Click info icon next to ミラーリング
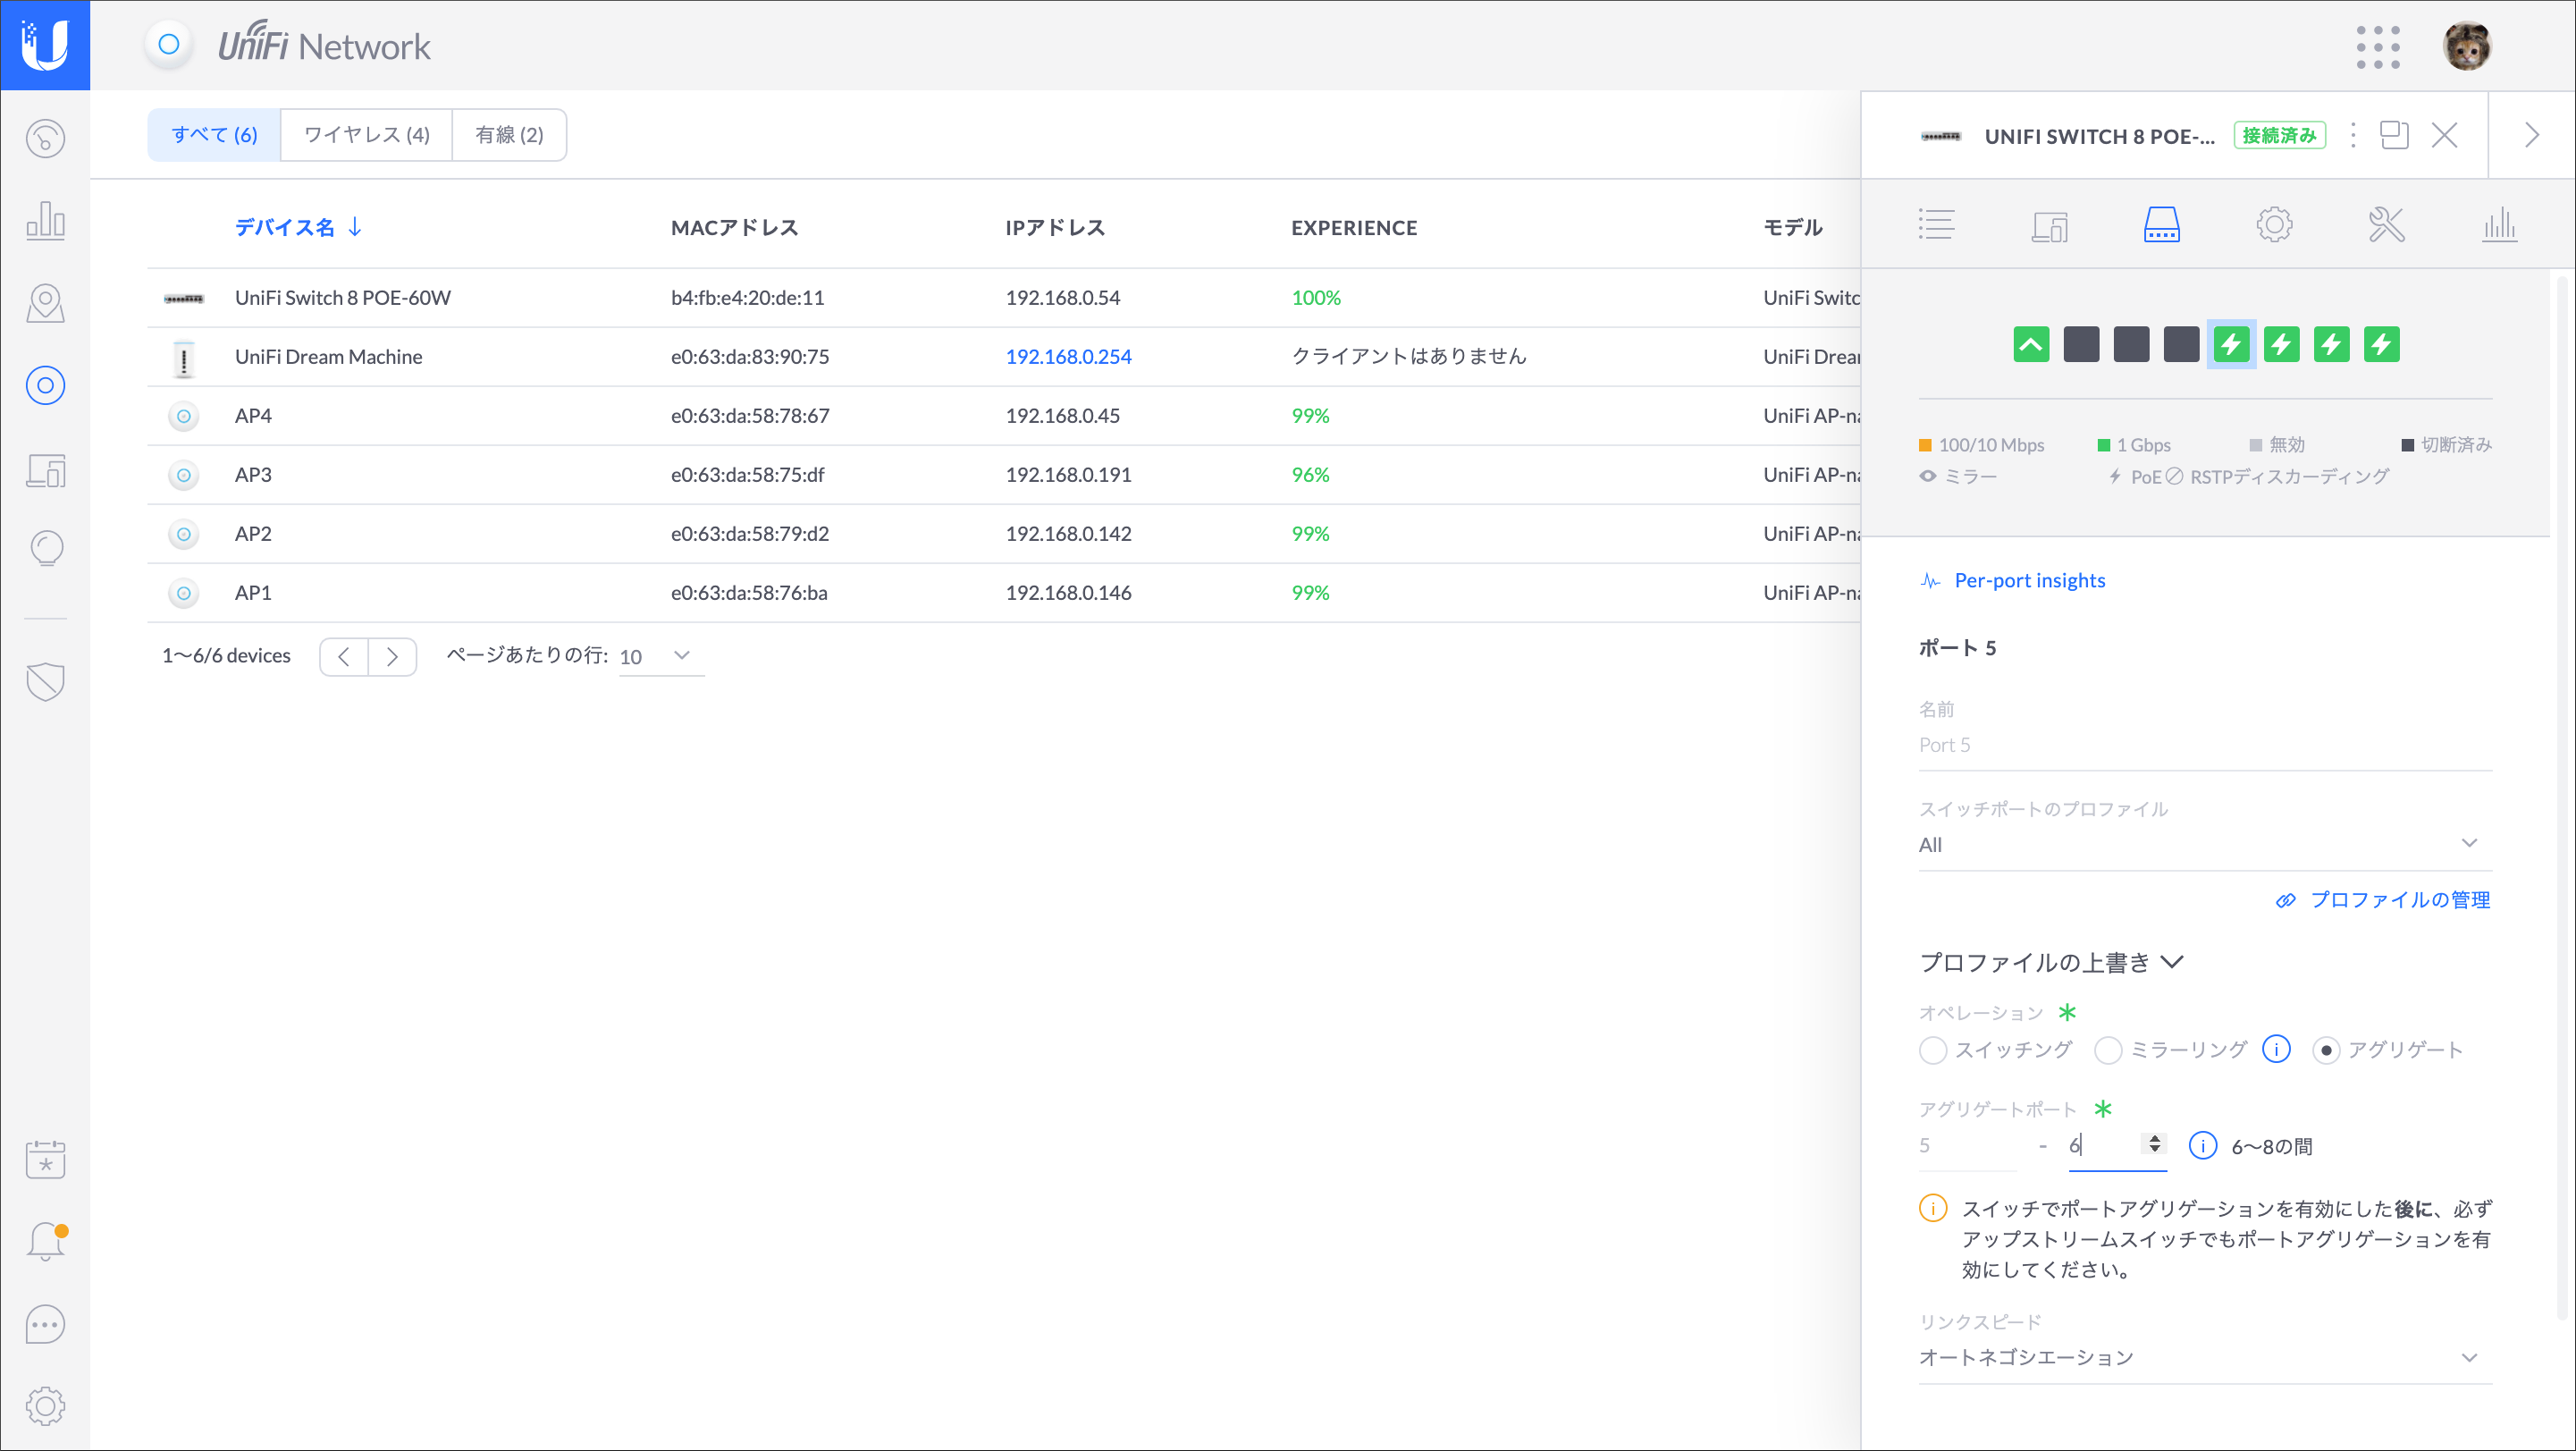The height and width of the screenshot is (1451, 2576). 2276,1049
